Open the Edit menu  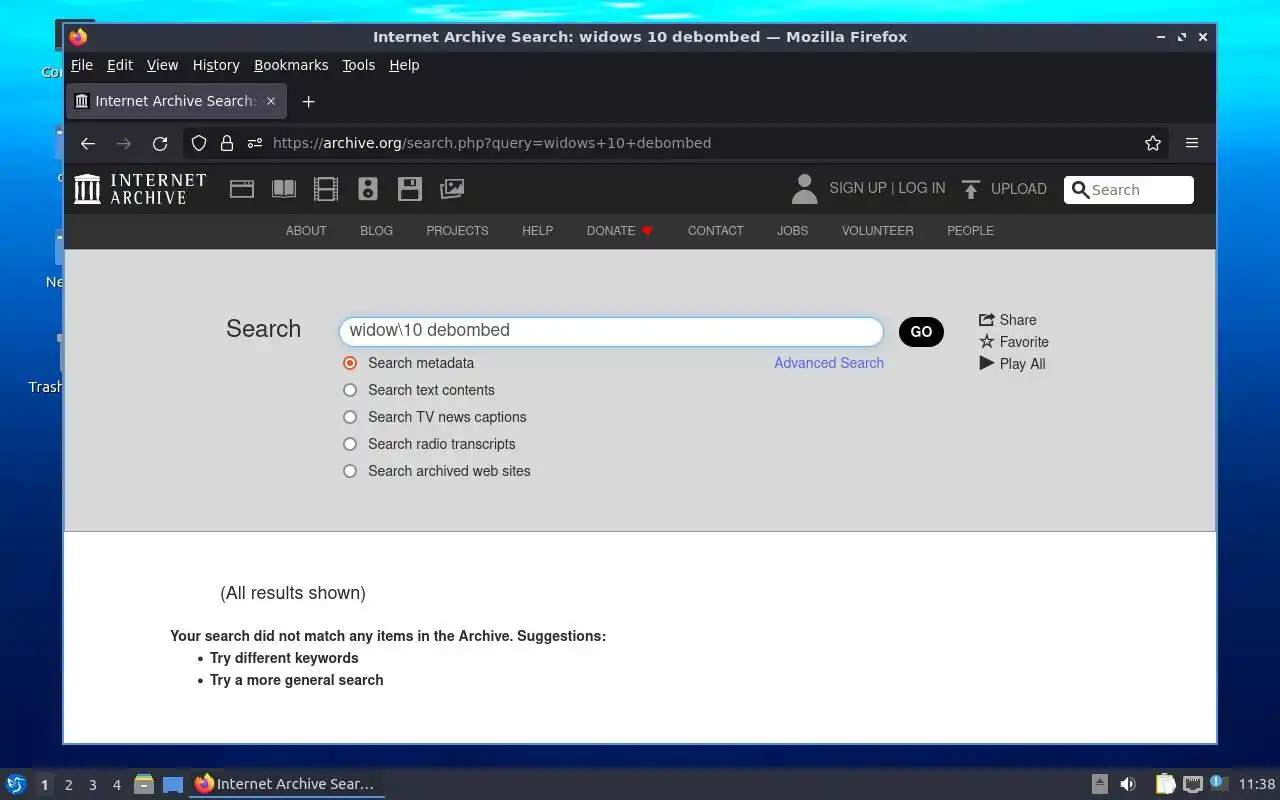coord(120,65)
